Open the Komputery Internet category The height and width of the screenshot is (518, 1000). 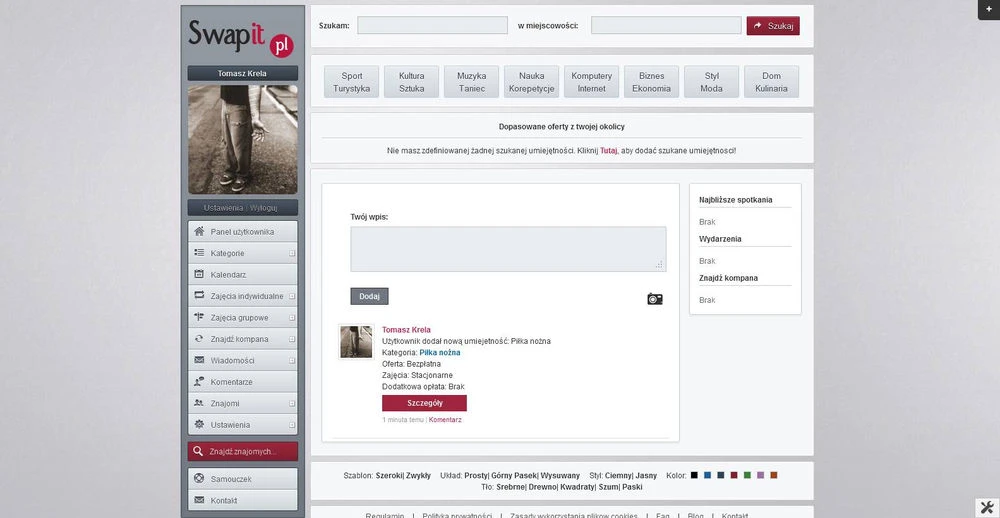coord(591,82)
